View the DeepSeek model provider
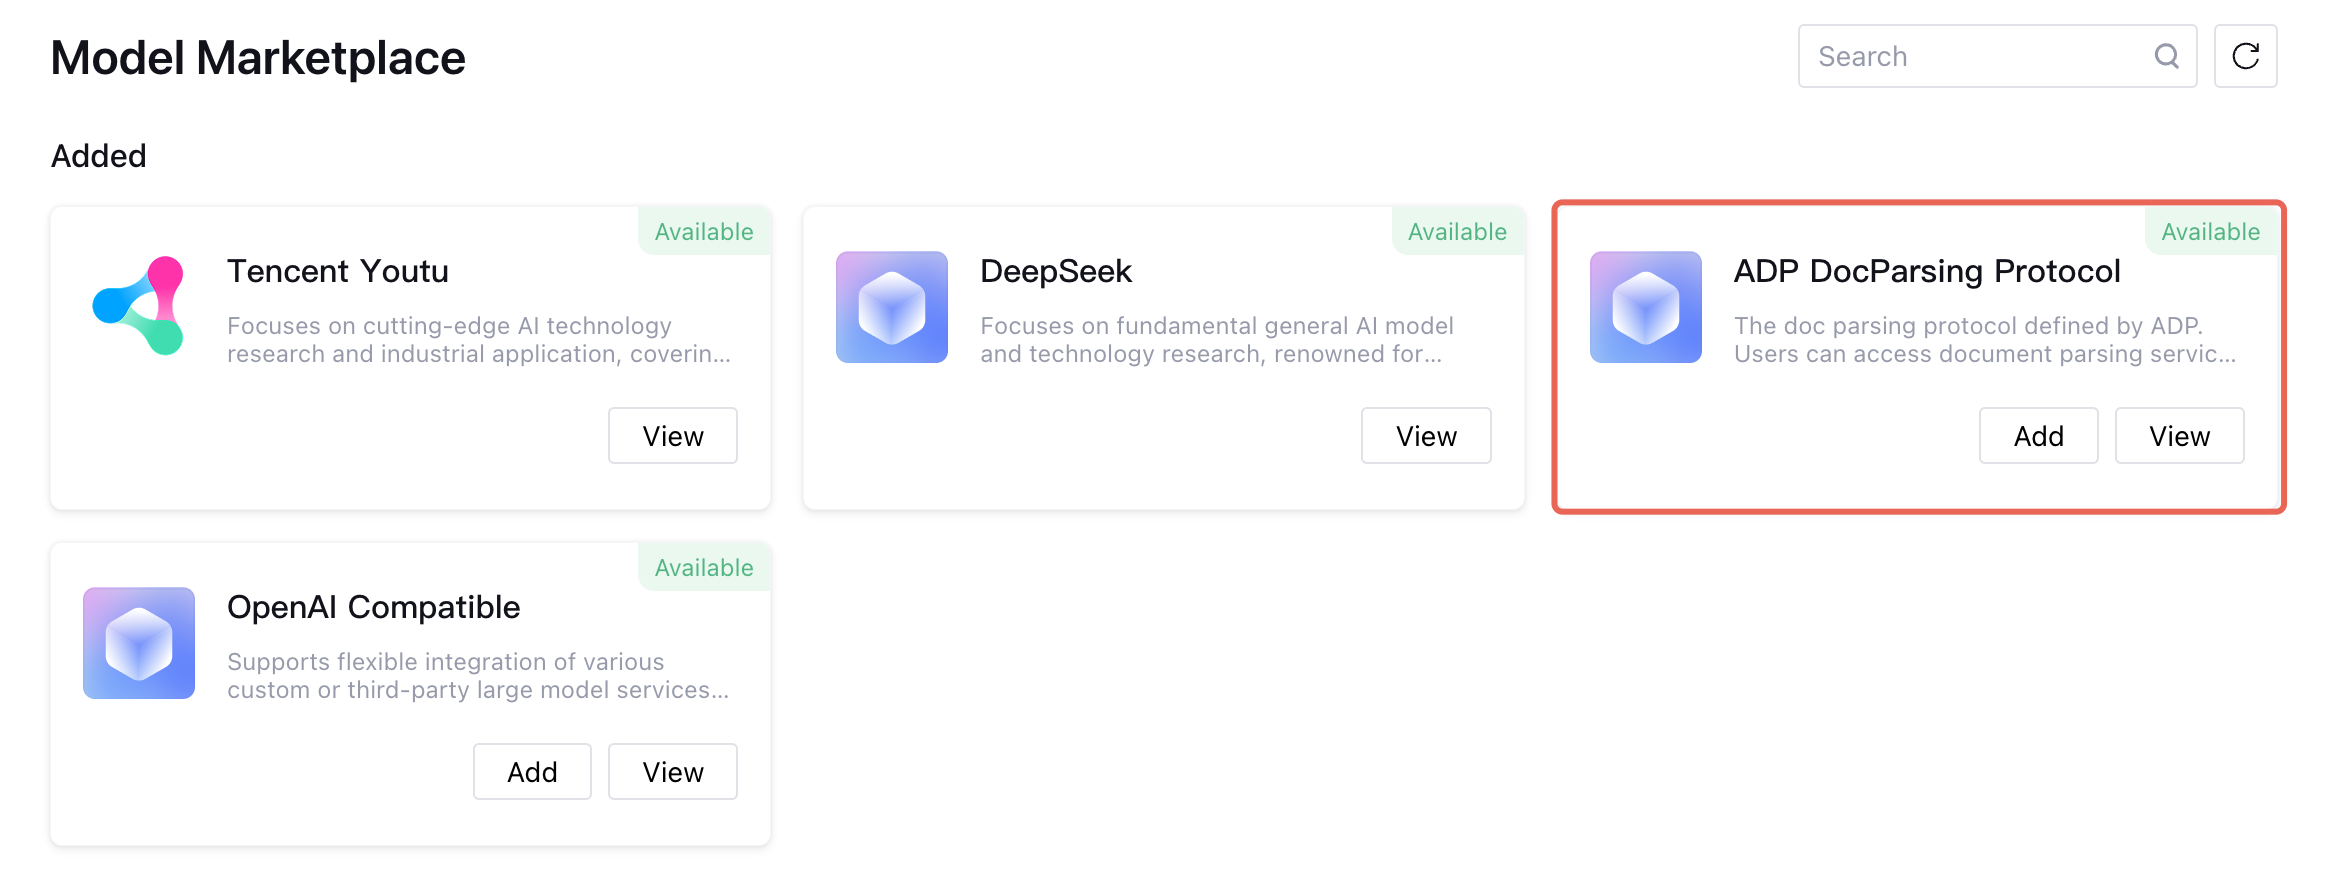This screenshot has width=2332, height=878. coord(1426,436)
